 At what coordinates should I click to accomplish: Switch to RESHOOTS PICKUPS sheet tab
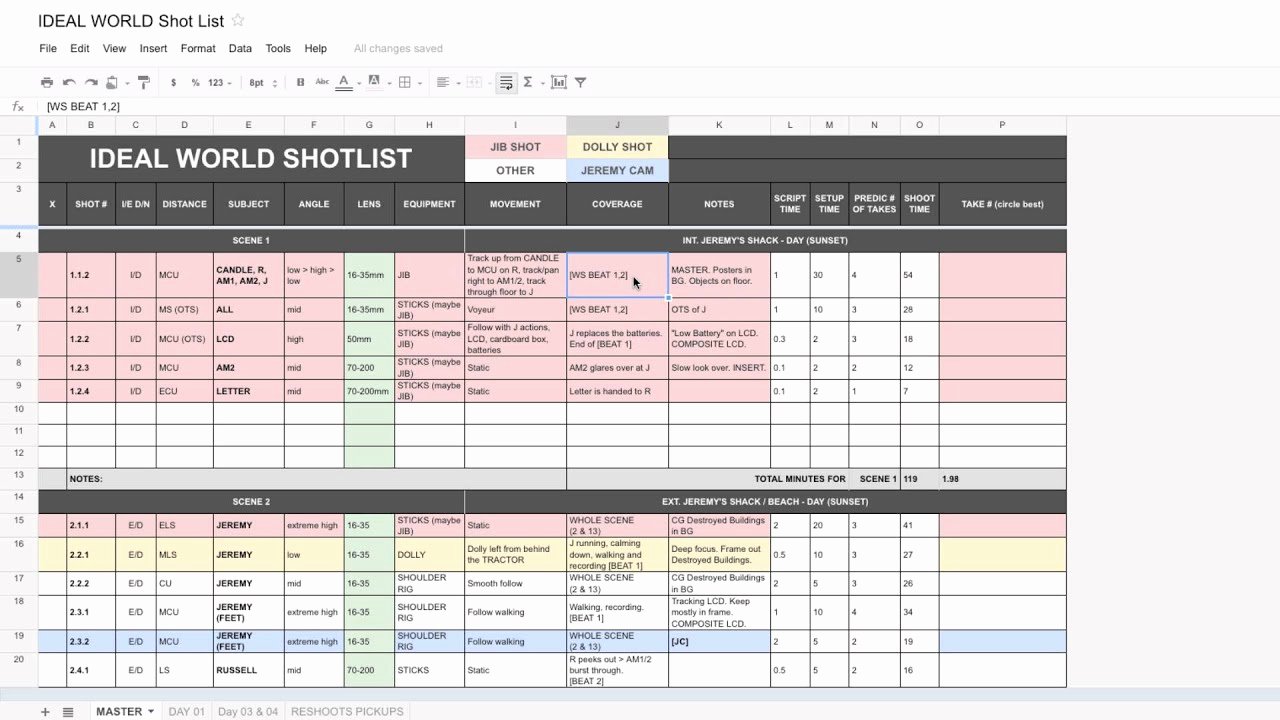click(347, 712)
